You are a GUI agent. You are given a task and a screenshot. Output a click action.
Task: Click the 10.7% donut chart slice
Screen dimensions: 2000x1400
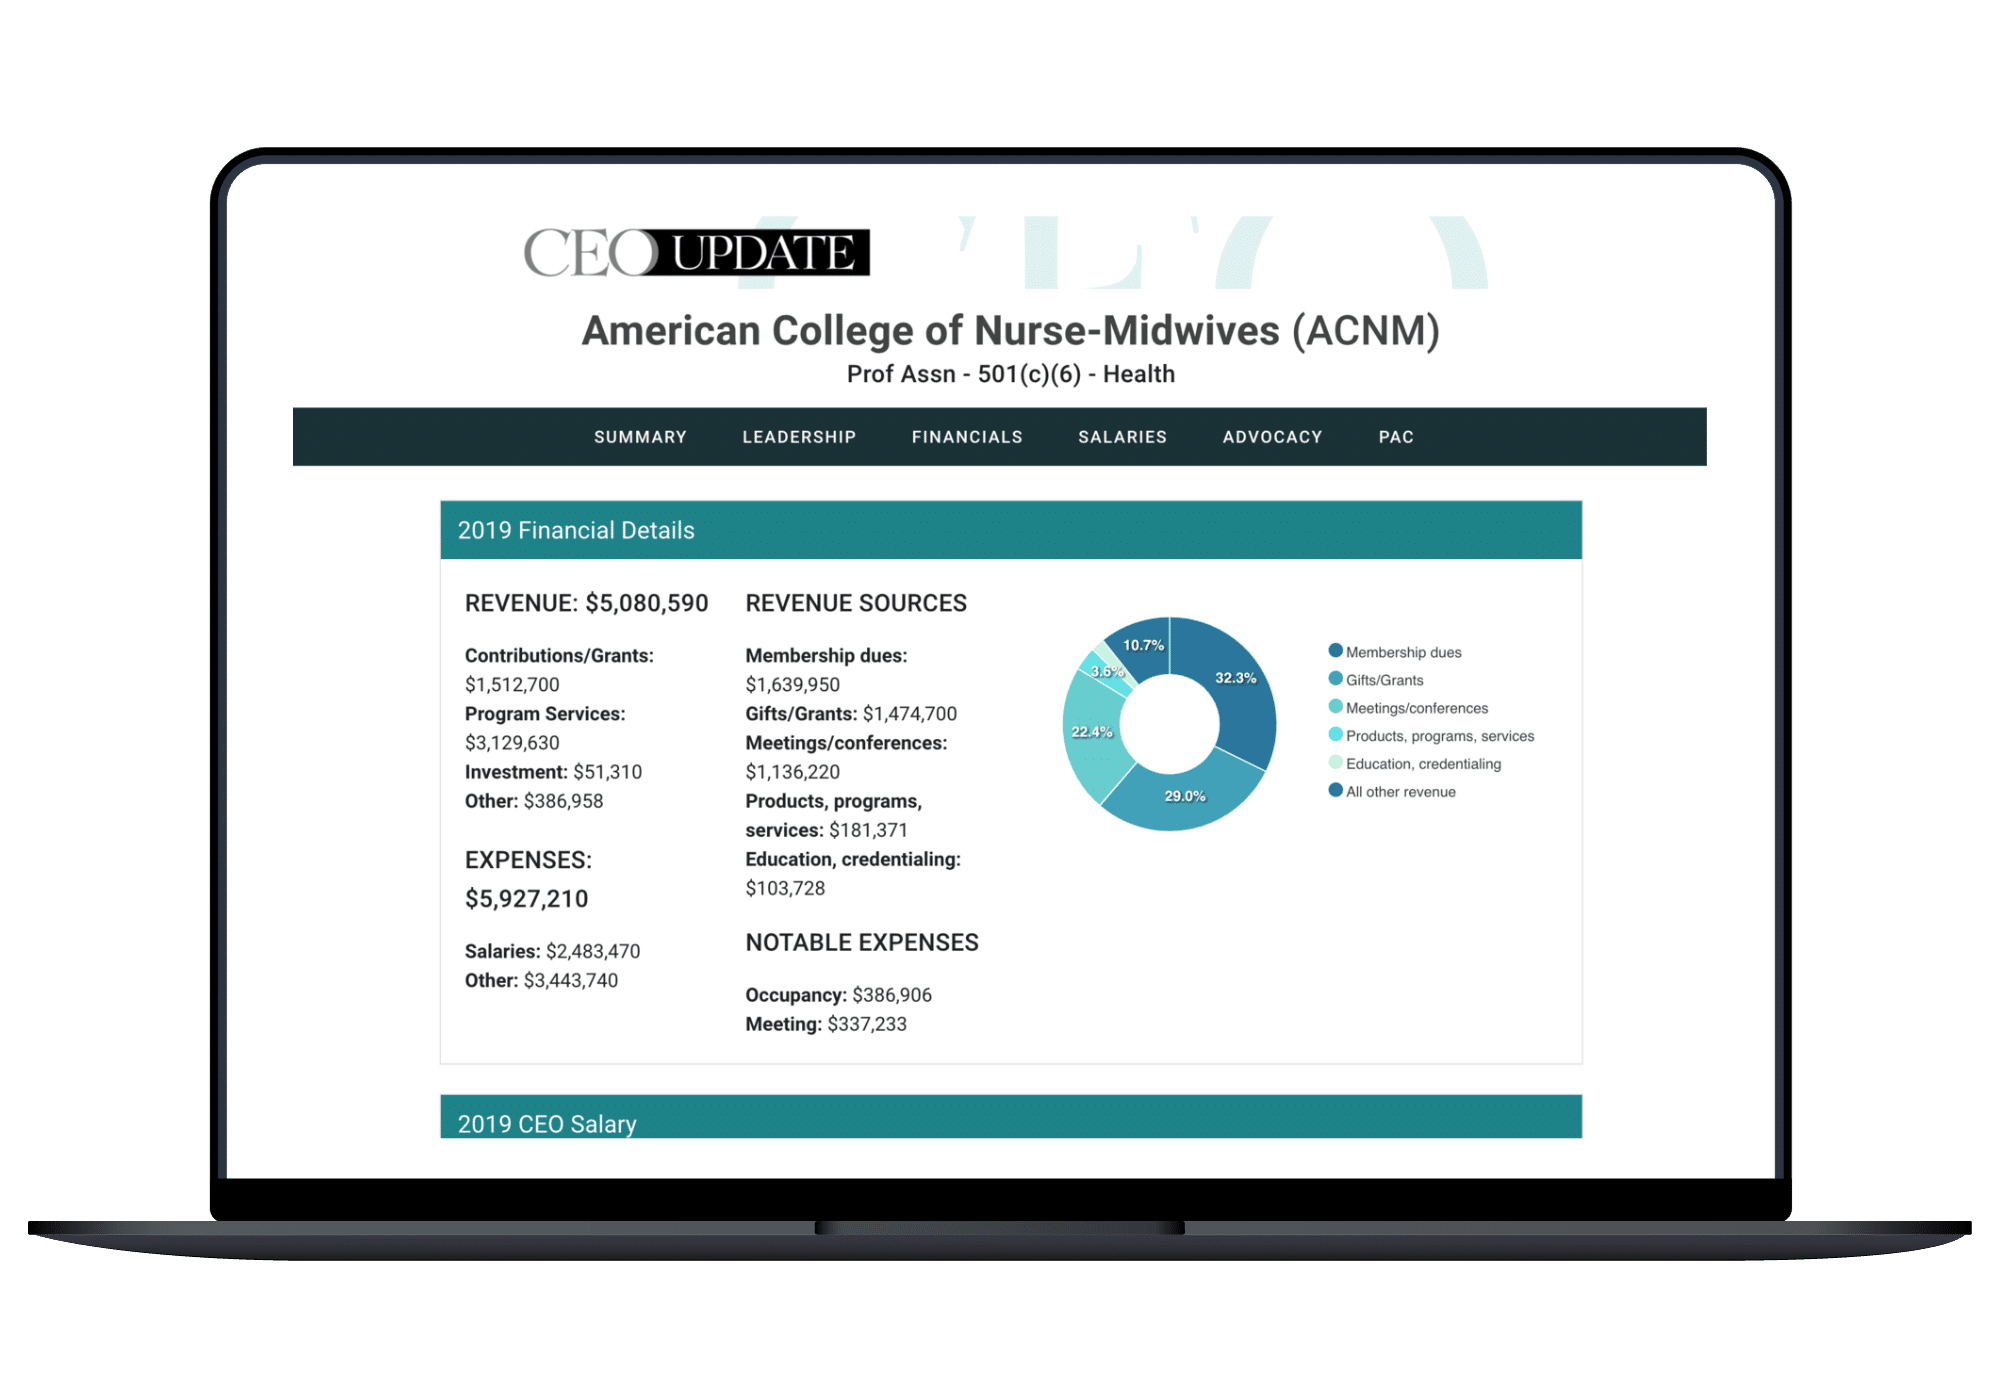pos(1143,645)
